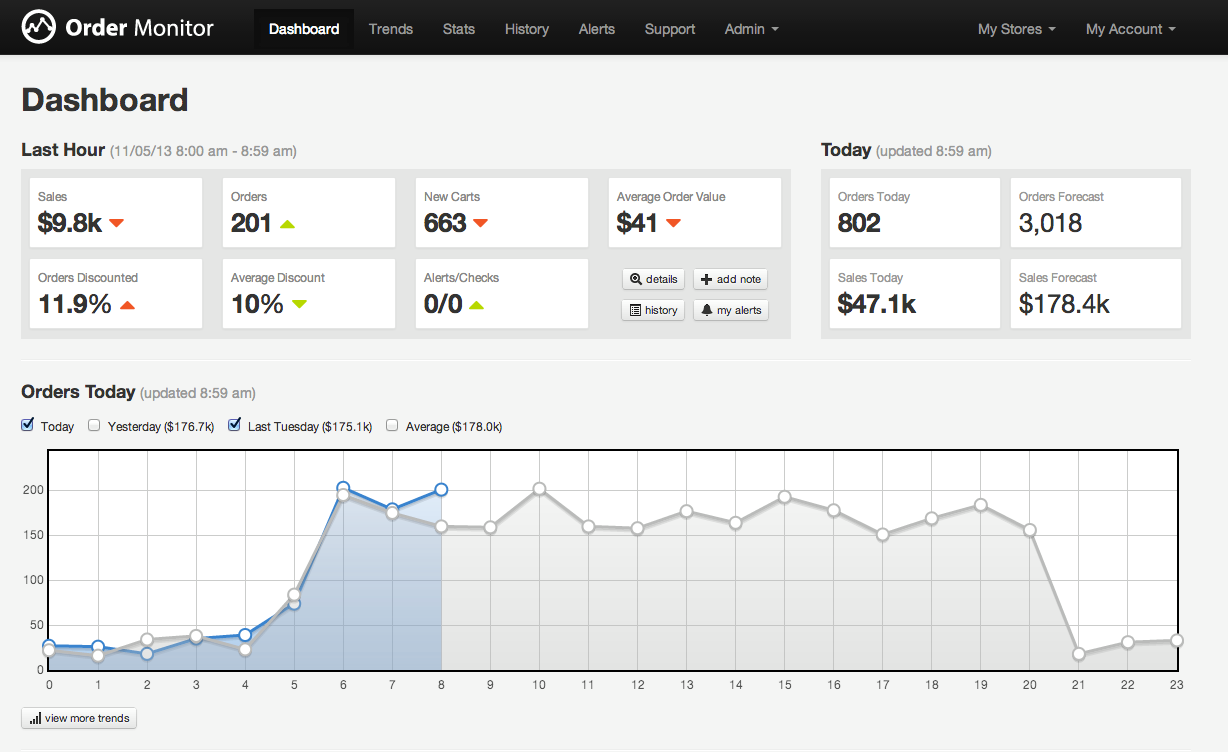The height and width of the screenshot is (752, 1228).
Task: Select the blue Today data point at hour 8
Action: (441, 490)
